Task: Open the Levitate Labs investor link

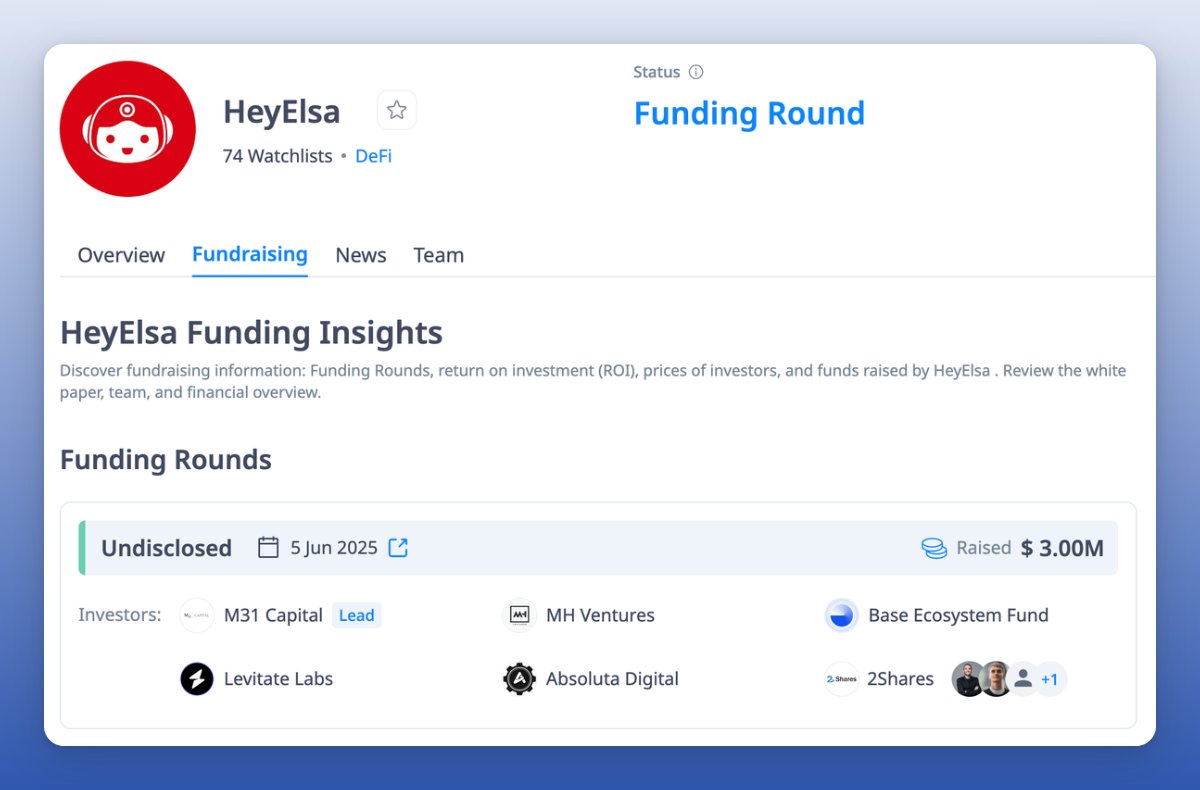Action: pos(278,679)
